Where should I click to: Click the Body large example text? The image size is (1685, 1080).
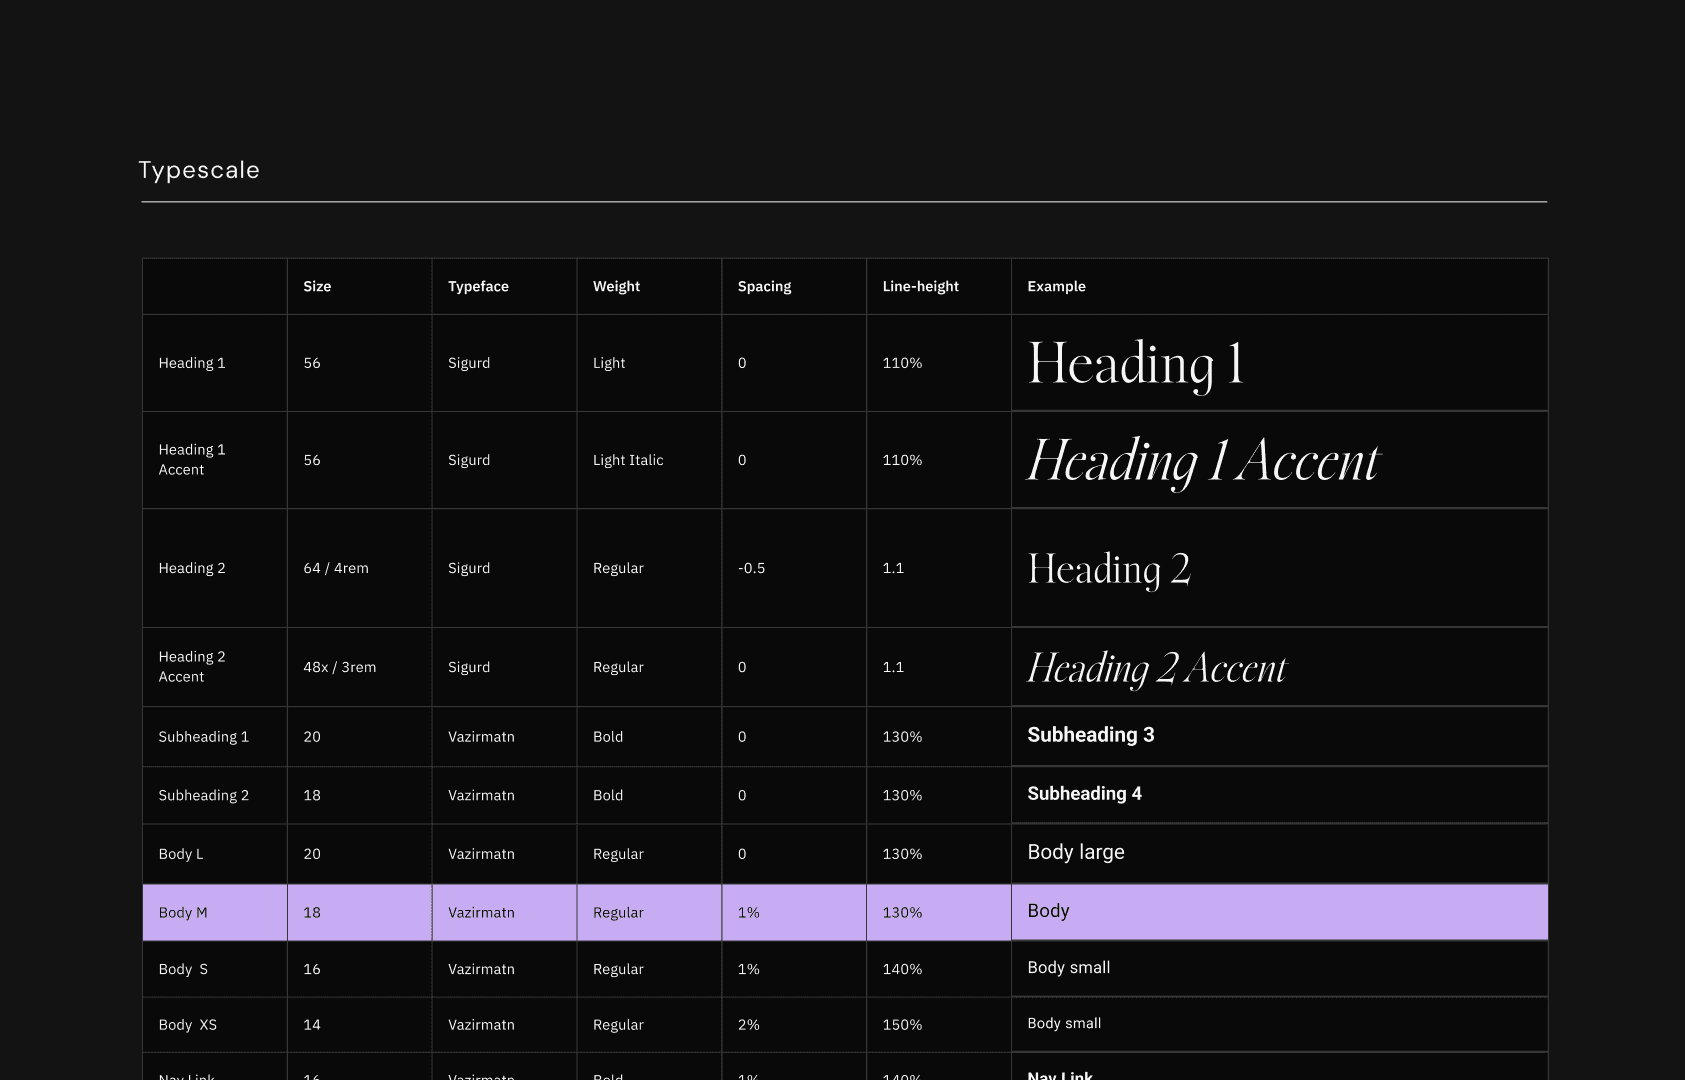[1076, 852]
